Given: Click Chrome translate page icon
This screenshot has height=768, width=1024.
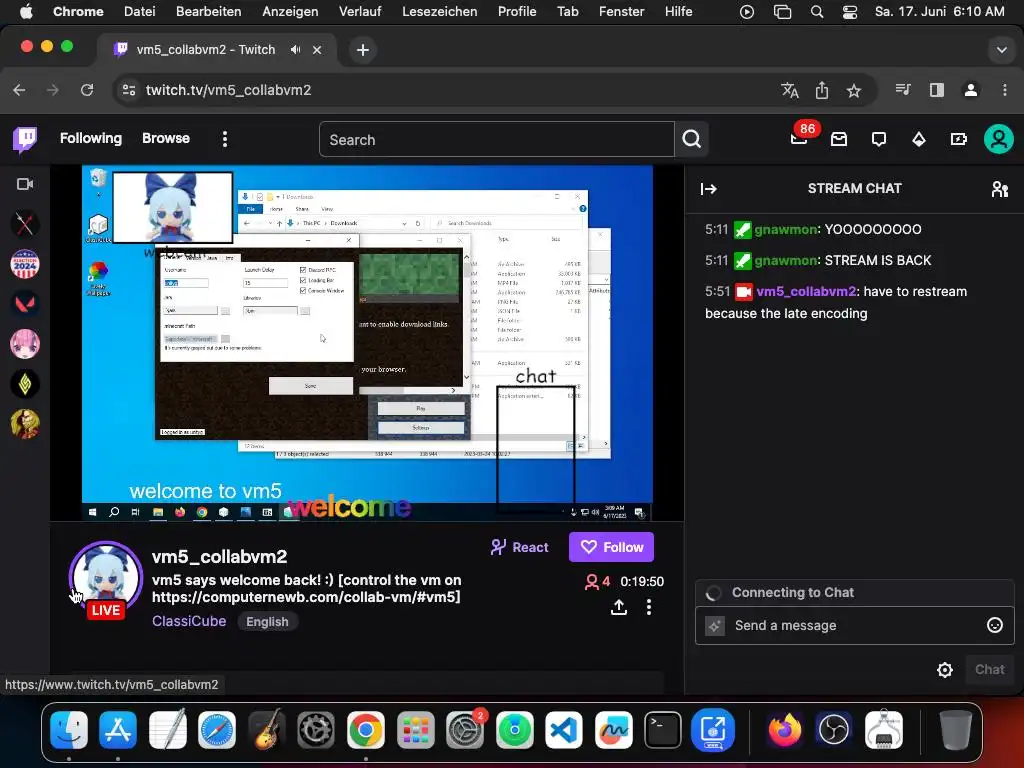Looking at the screenshot, I should tap(790, 90).
